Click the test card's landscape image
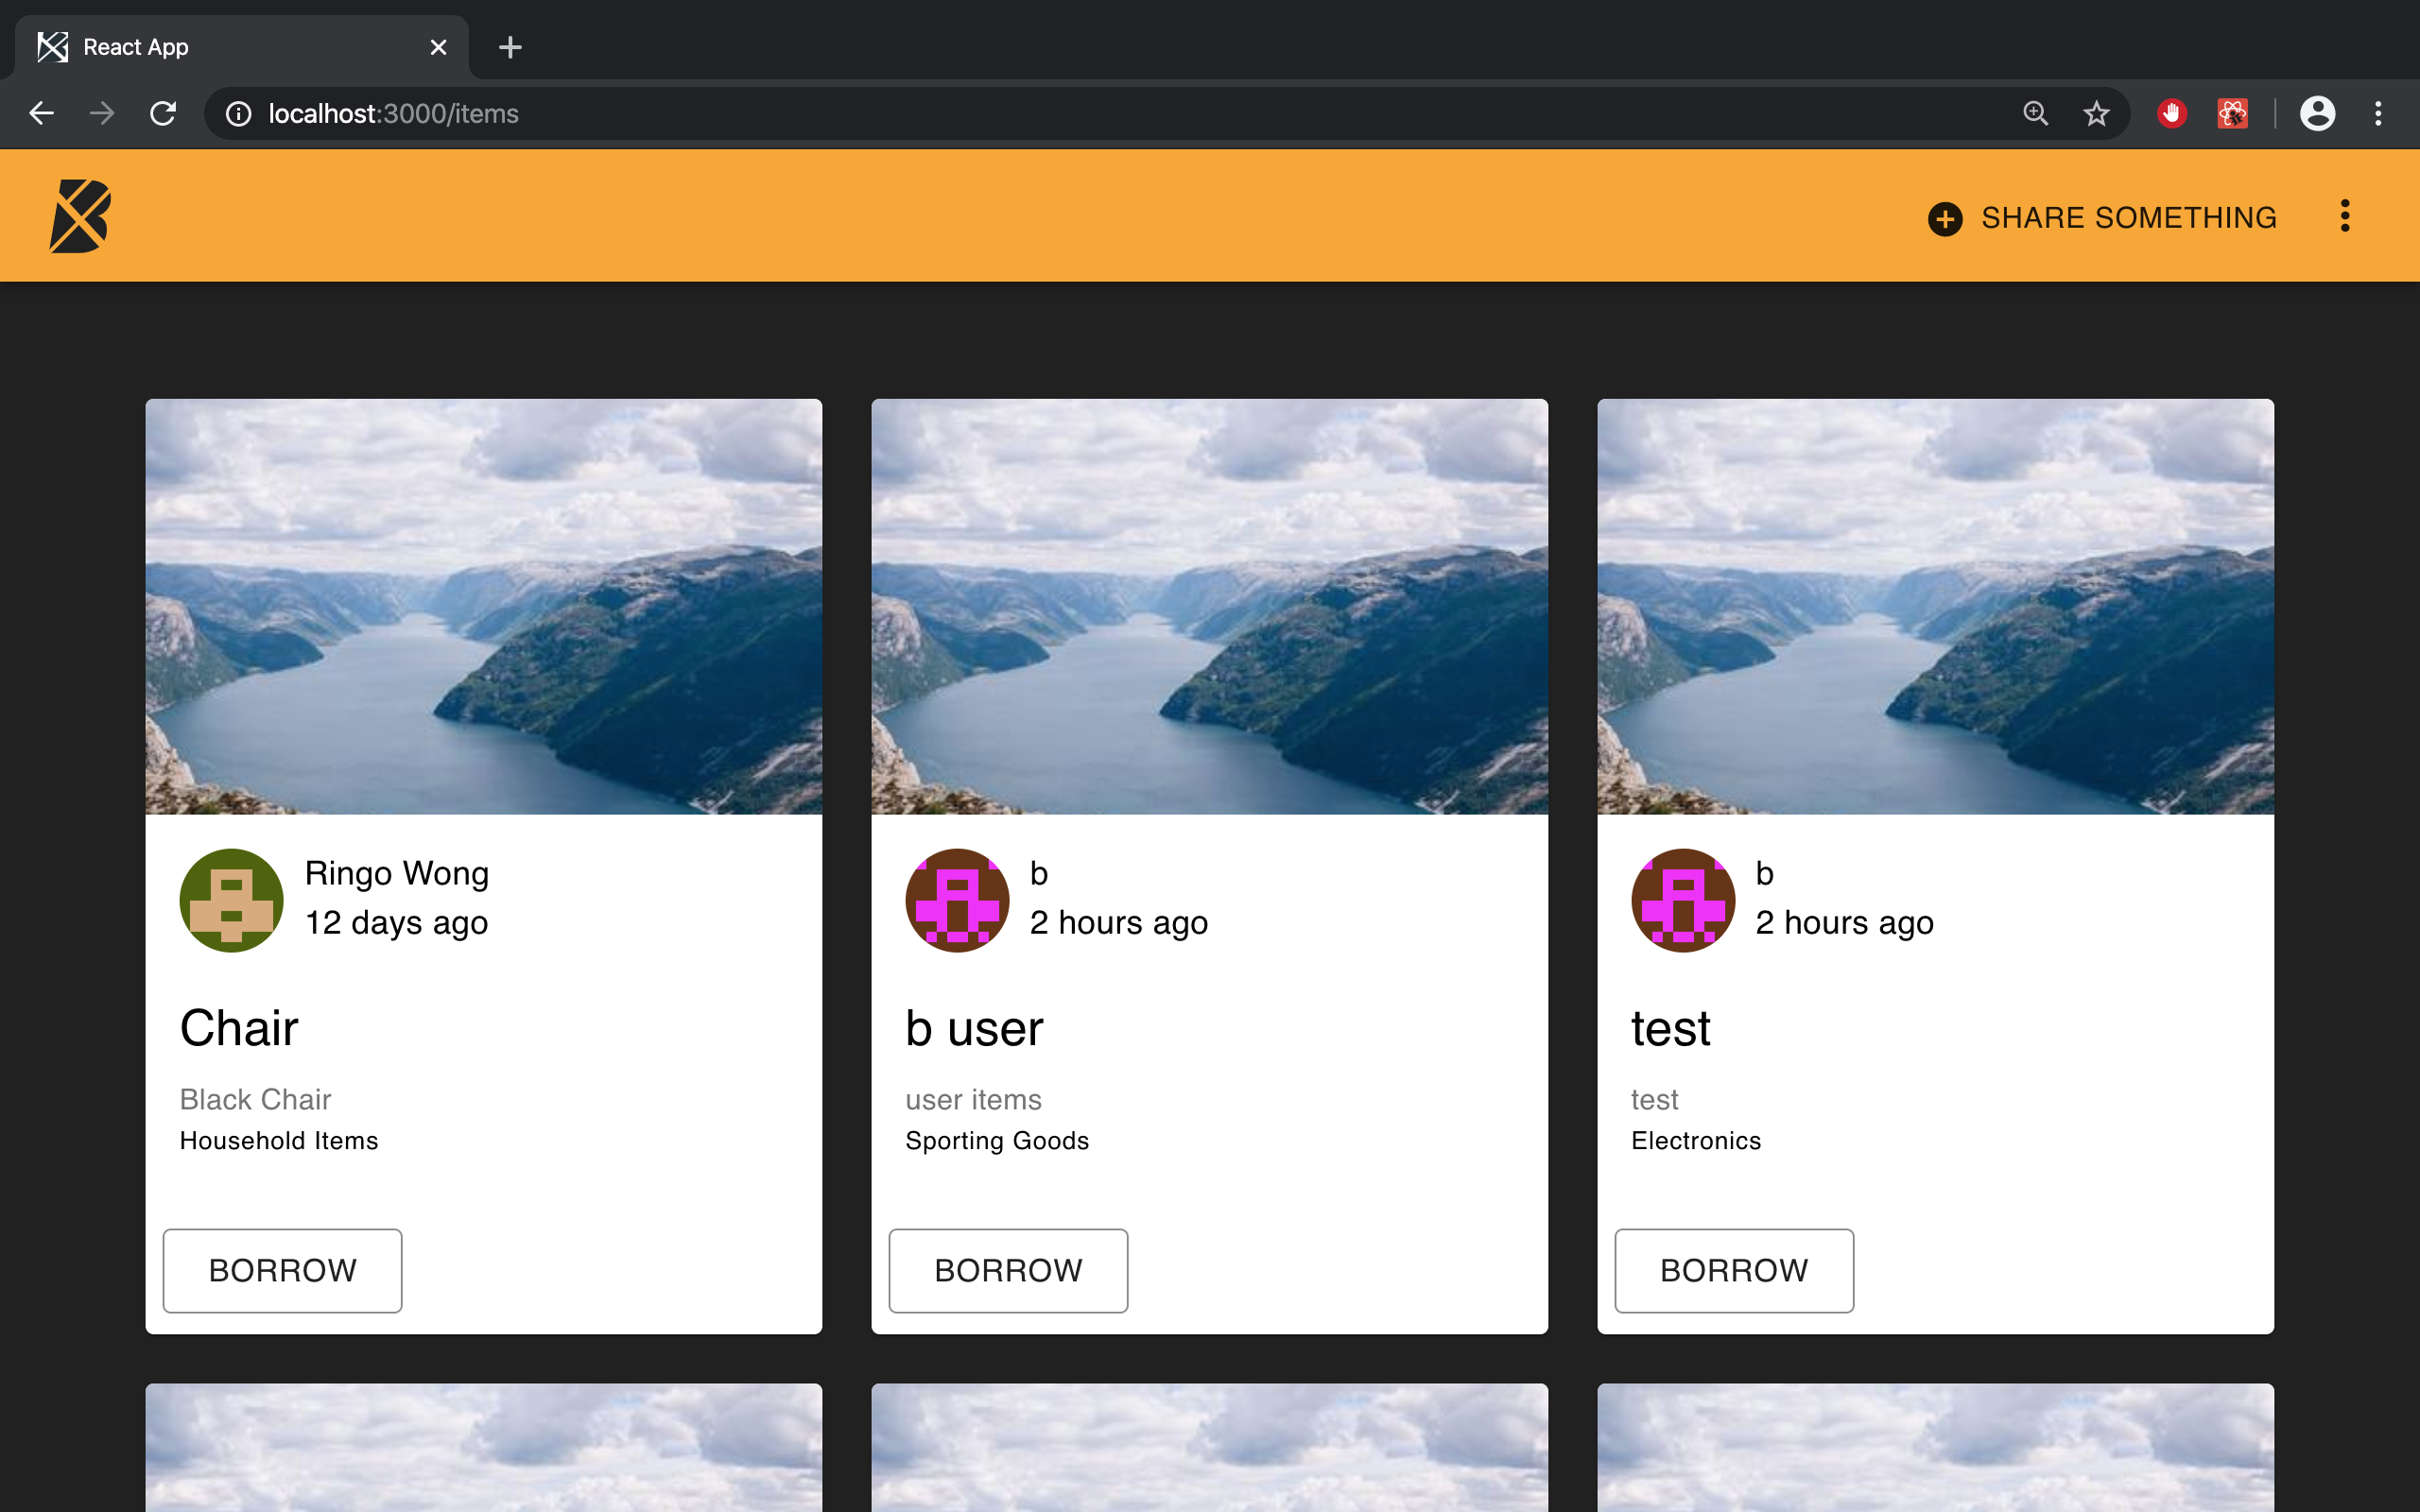Viewport: 2420px width, 1512px height. (1935, 606)
